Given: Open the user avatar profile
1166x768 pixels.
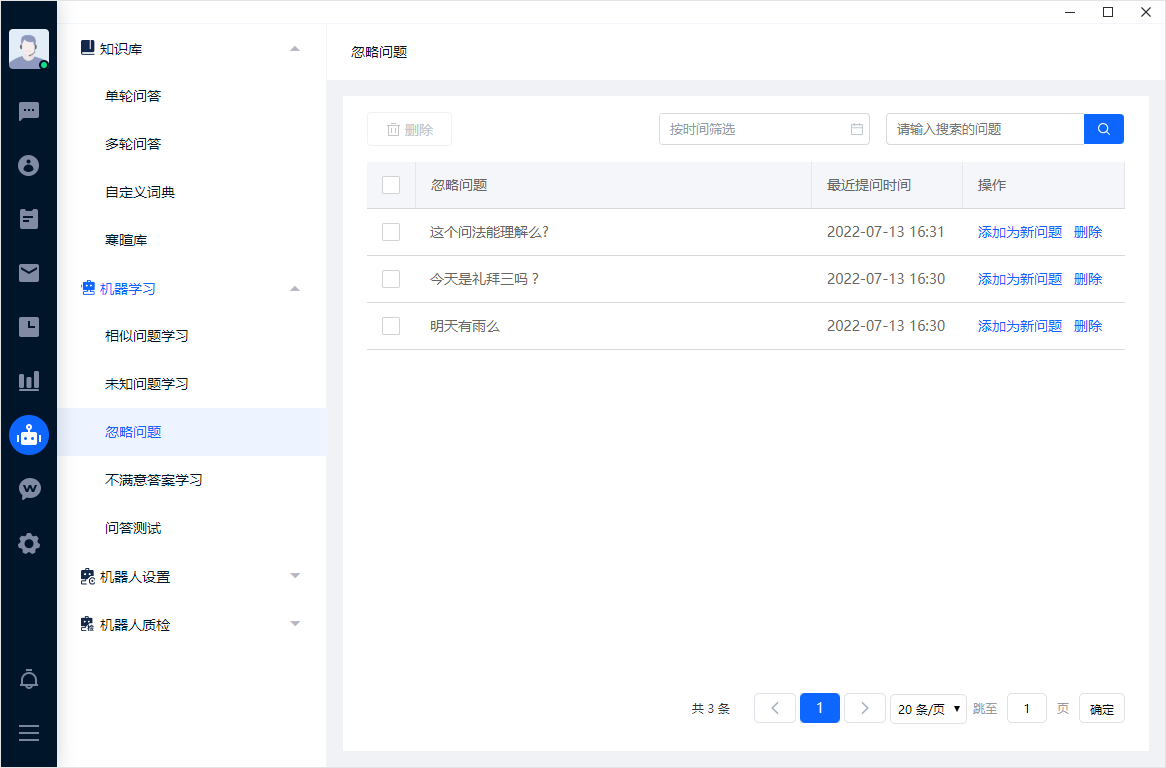Looking at the screenshot, I should point(29,49).
